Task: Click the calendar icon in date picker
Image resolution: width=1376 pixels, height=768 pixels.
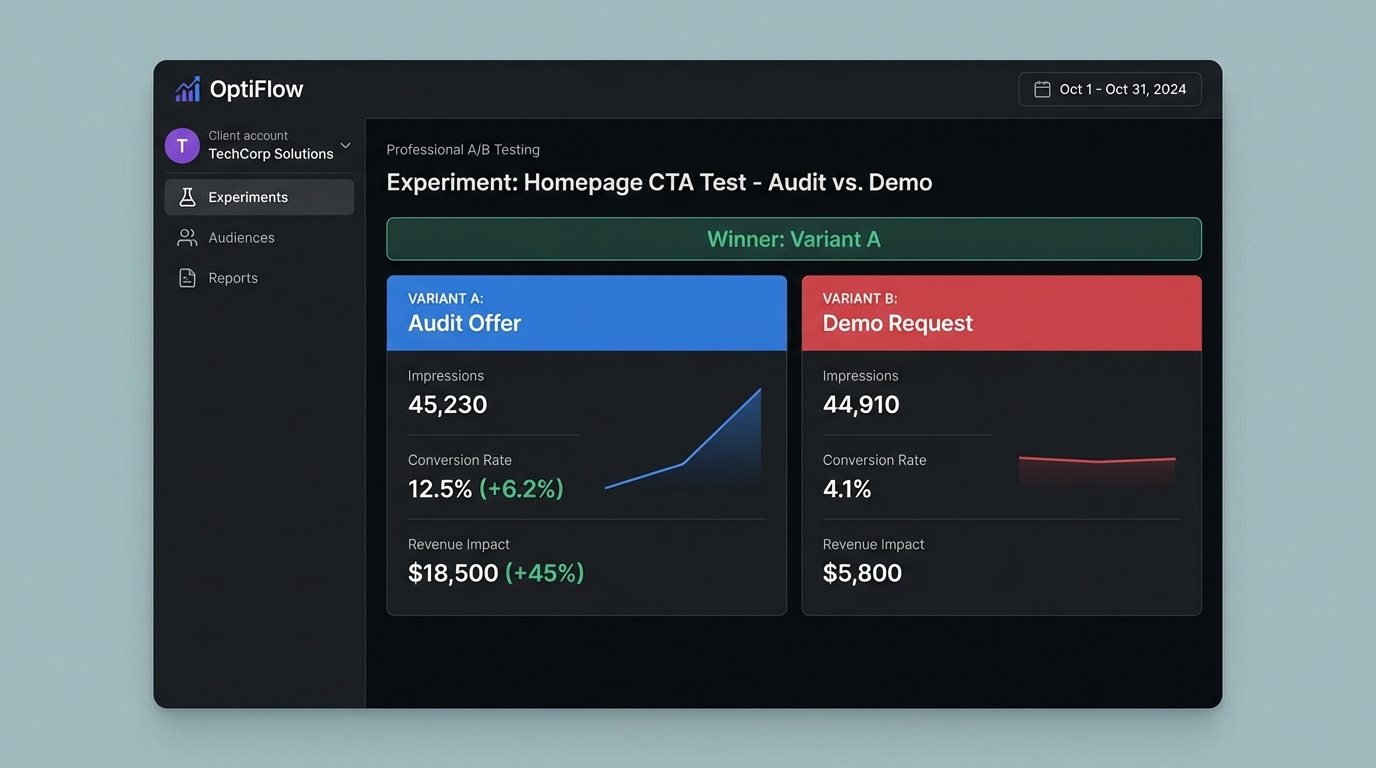Action: coord(1042,89)
